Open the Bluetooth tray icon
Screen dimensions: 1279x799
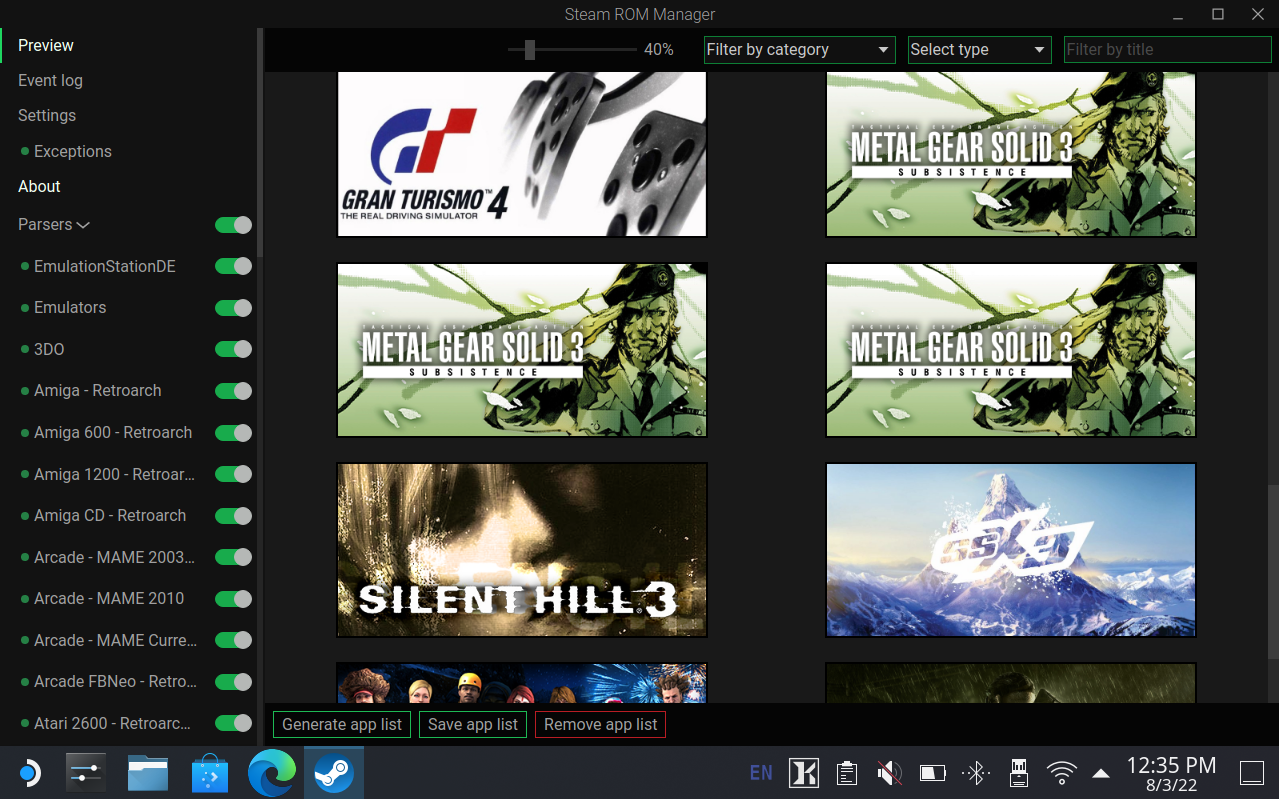pos(975,772)
